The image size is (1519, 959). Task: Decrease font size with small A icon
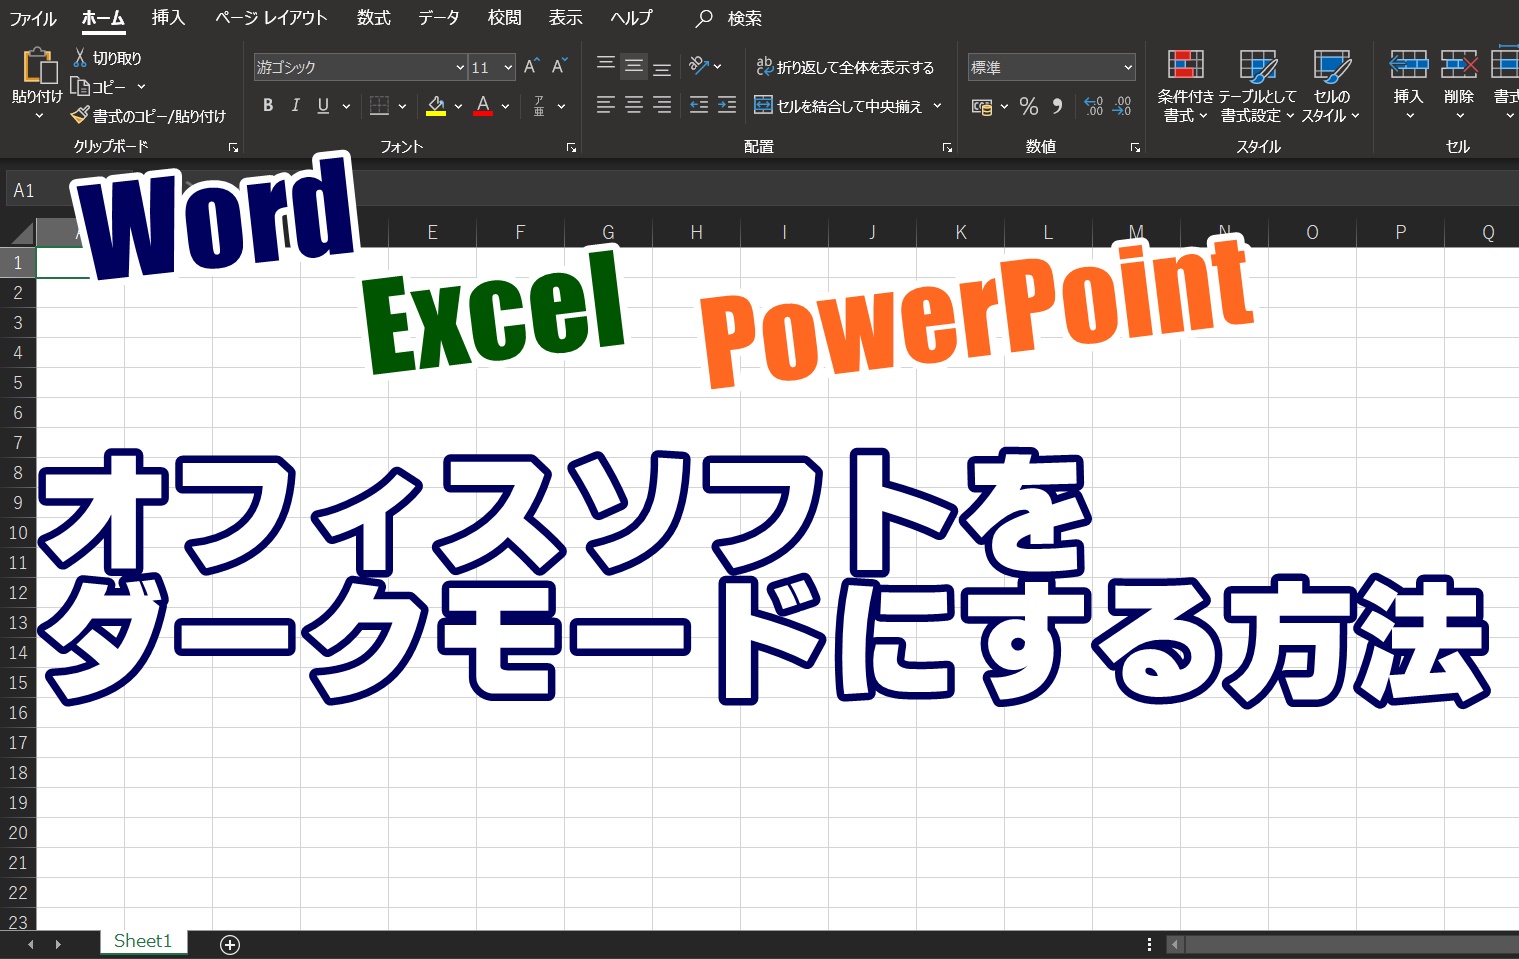(x=559, y=67)
